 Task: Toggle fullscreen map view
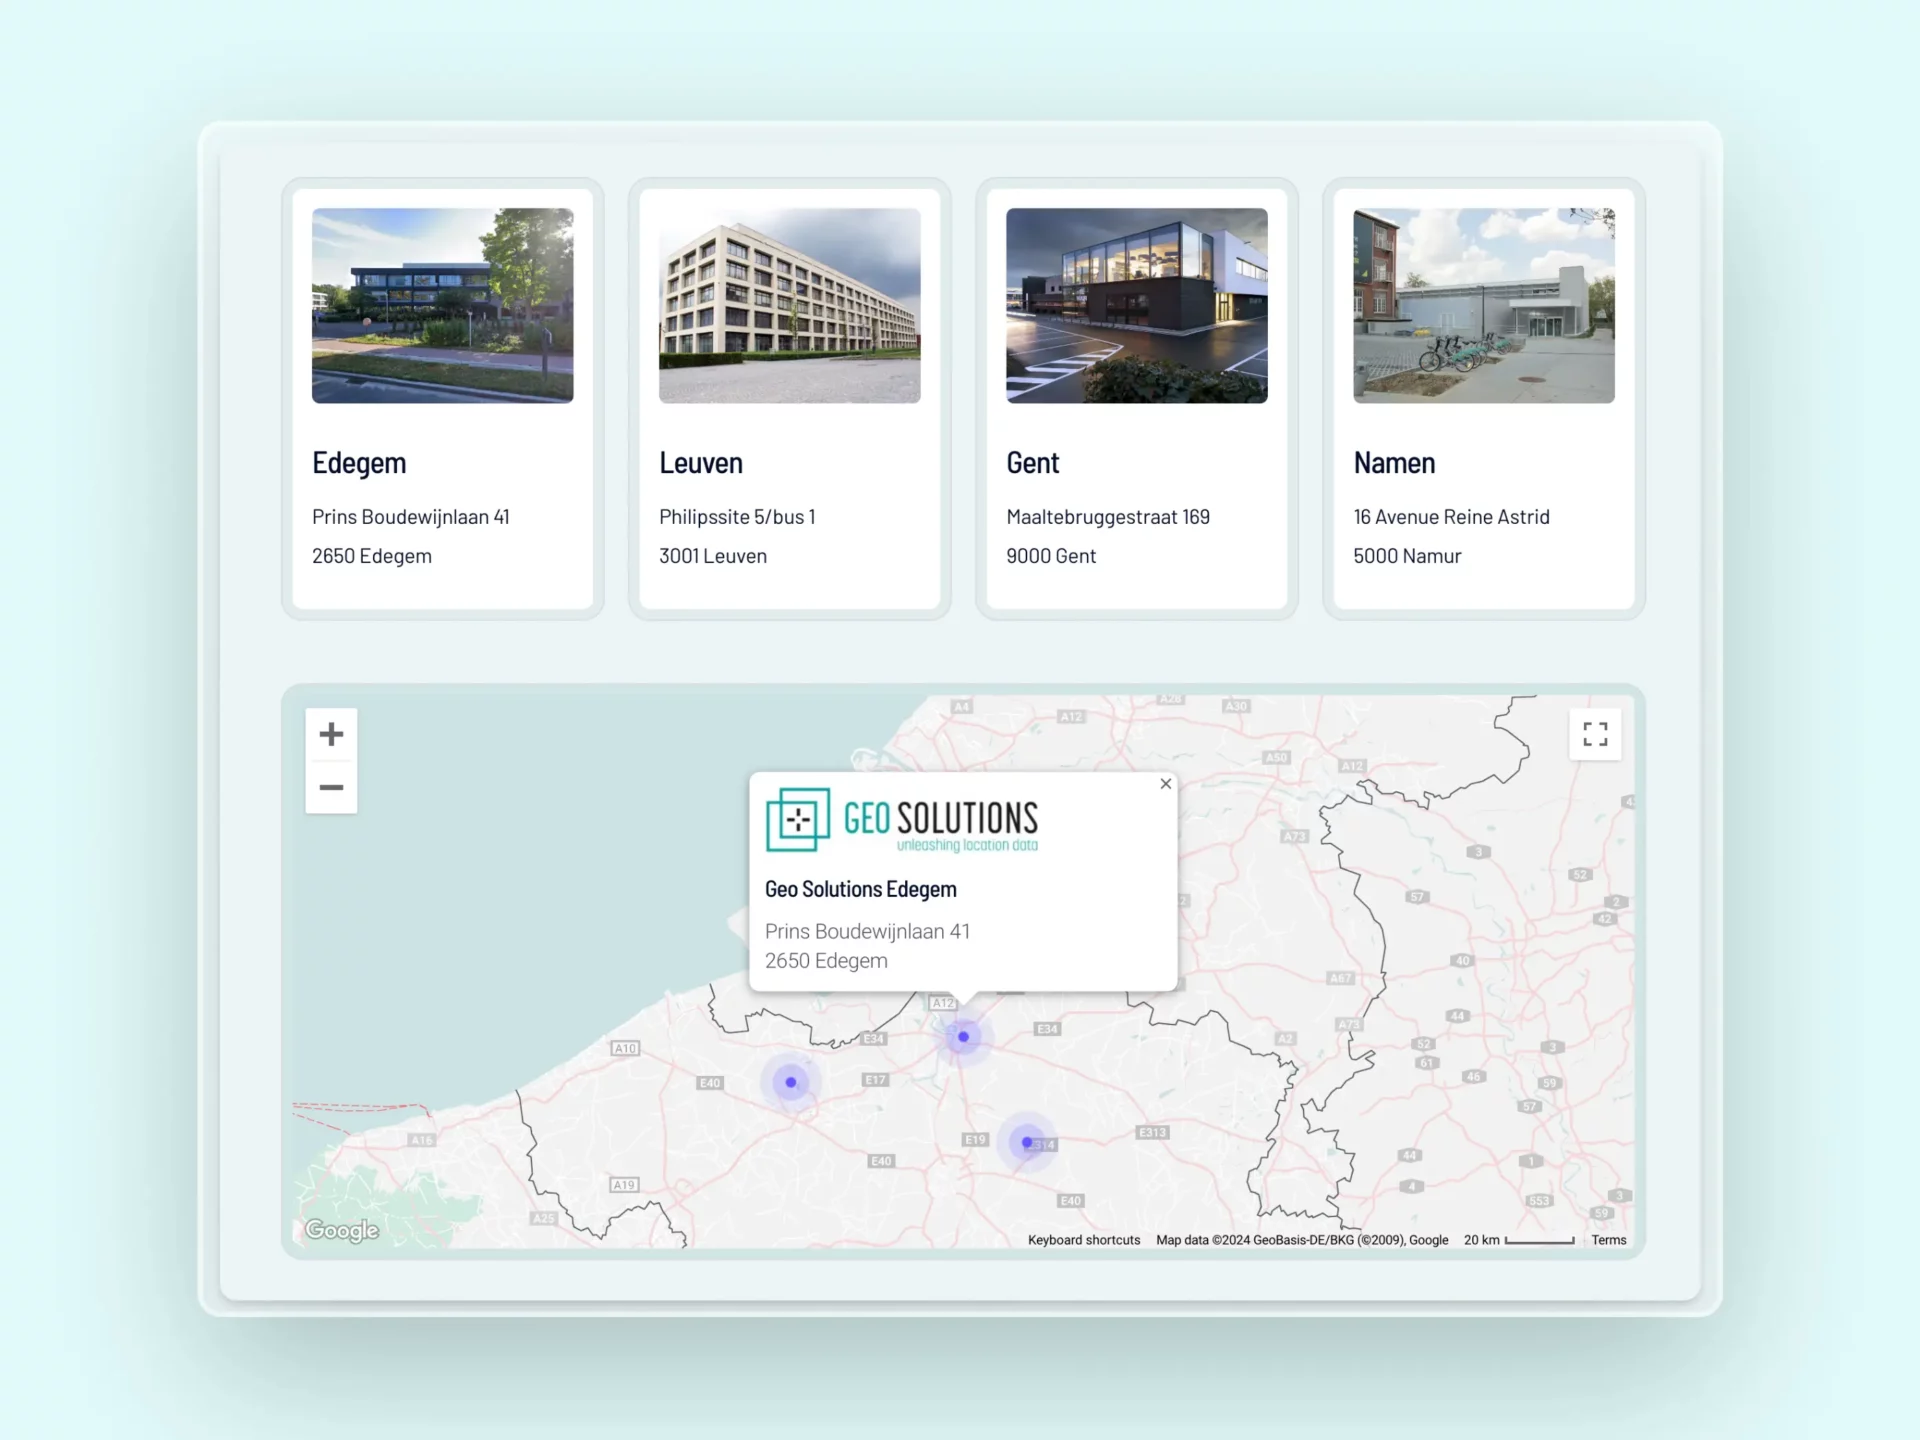tap(1595, 735)
